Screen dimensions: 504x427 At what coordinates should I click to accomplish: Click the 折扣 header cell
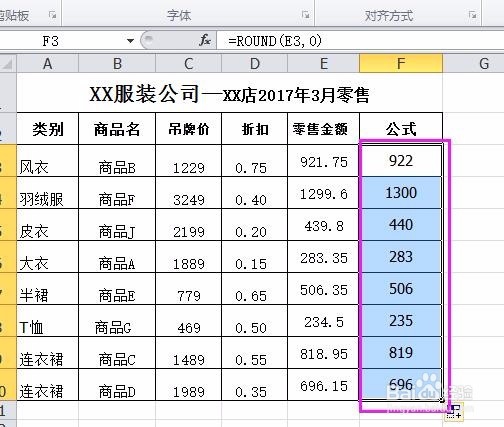point(255,129)
